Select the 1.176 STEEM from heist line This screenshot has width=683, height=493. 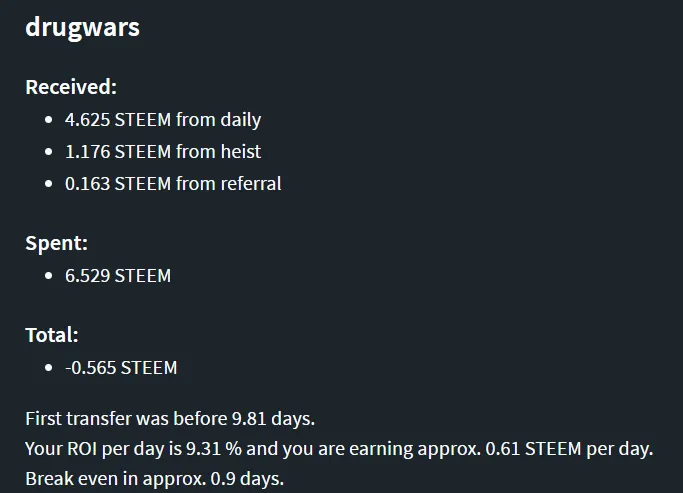[x=163, y=152]
